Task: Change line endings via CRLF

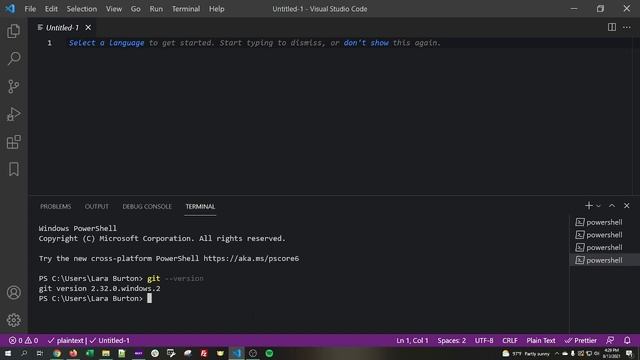Action: 510,340
